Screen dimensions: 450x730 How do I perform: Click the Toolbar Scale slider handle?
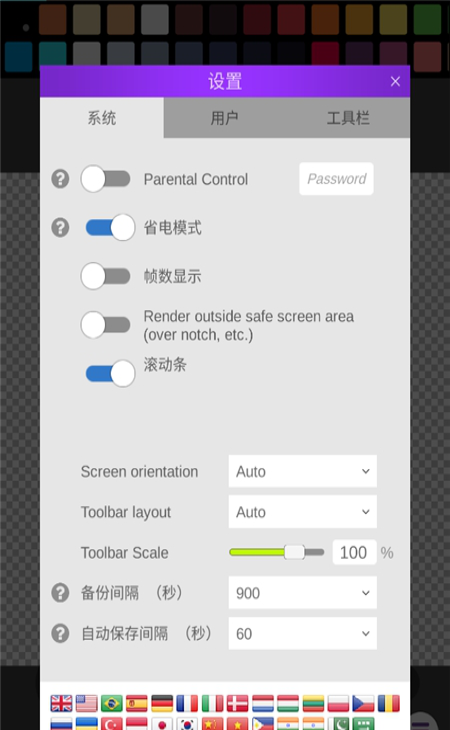(x=294, y=552)
